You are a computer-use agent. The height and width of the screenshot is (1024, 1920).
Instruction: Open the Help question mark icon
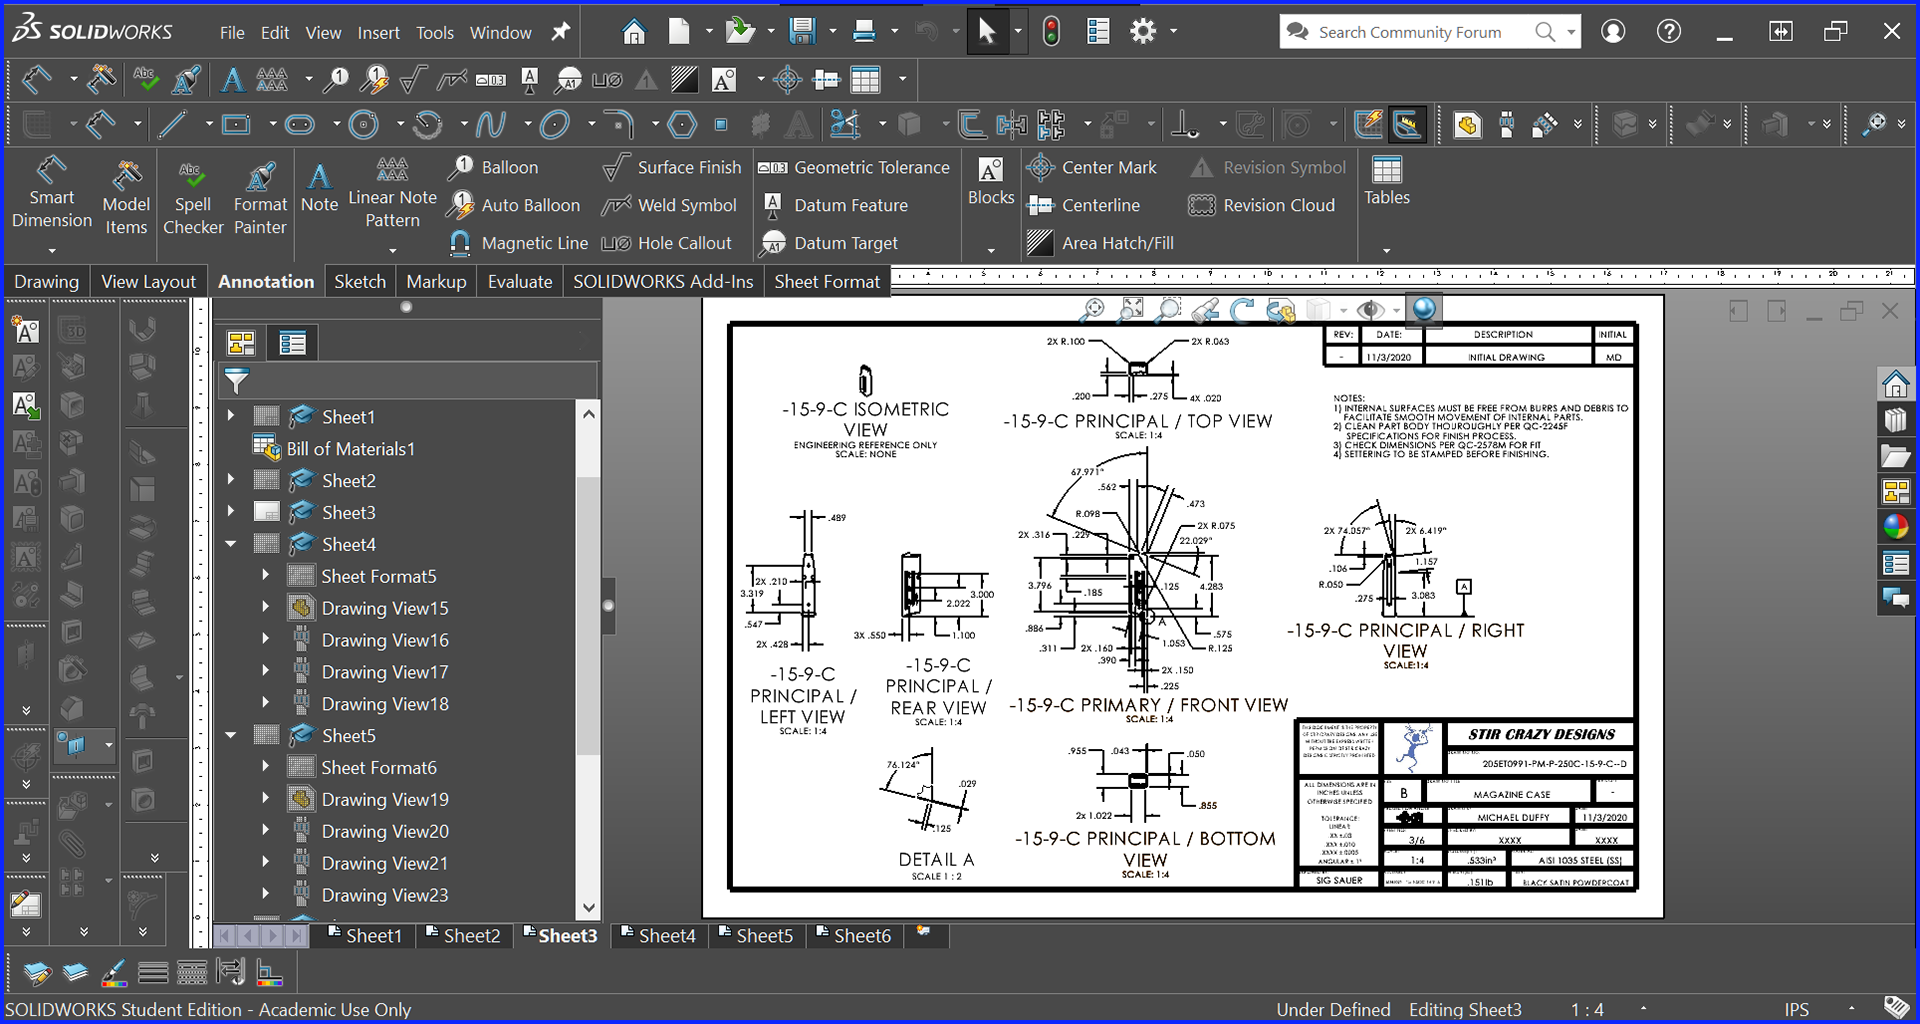(1668, 32)
